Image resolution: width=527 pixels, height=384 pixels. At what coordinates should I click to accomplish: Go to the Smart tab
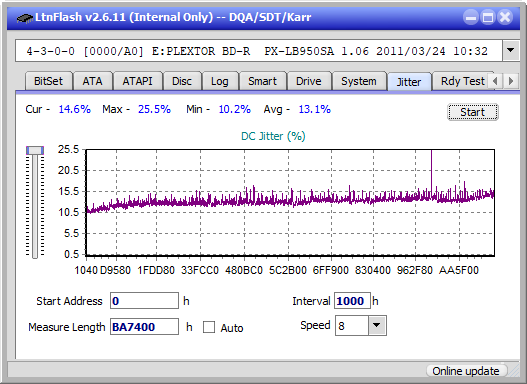[262, 81]
